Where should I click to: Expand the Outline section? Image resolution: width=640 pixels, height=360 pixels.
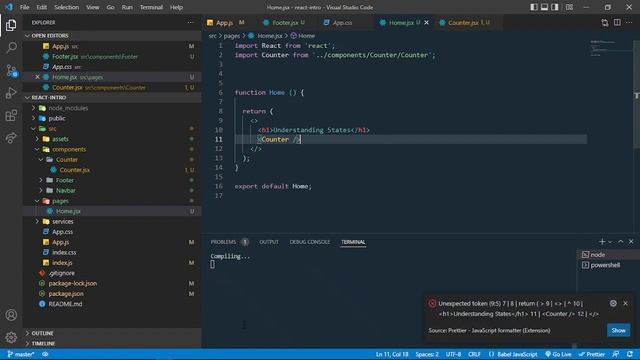pos(112,333)
